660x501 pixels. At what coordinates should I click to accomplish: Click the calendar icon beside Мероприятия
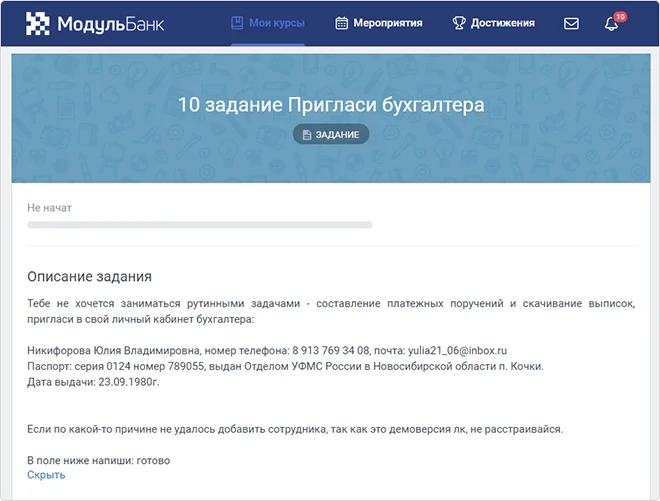point(342,23)
